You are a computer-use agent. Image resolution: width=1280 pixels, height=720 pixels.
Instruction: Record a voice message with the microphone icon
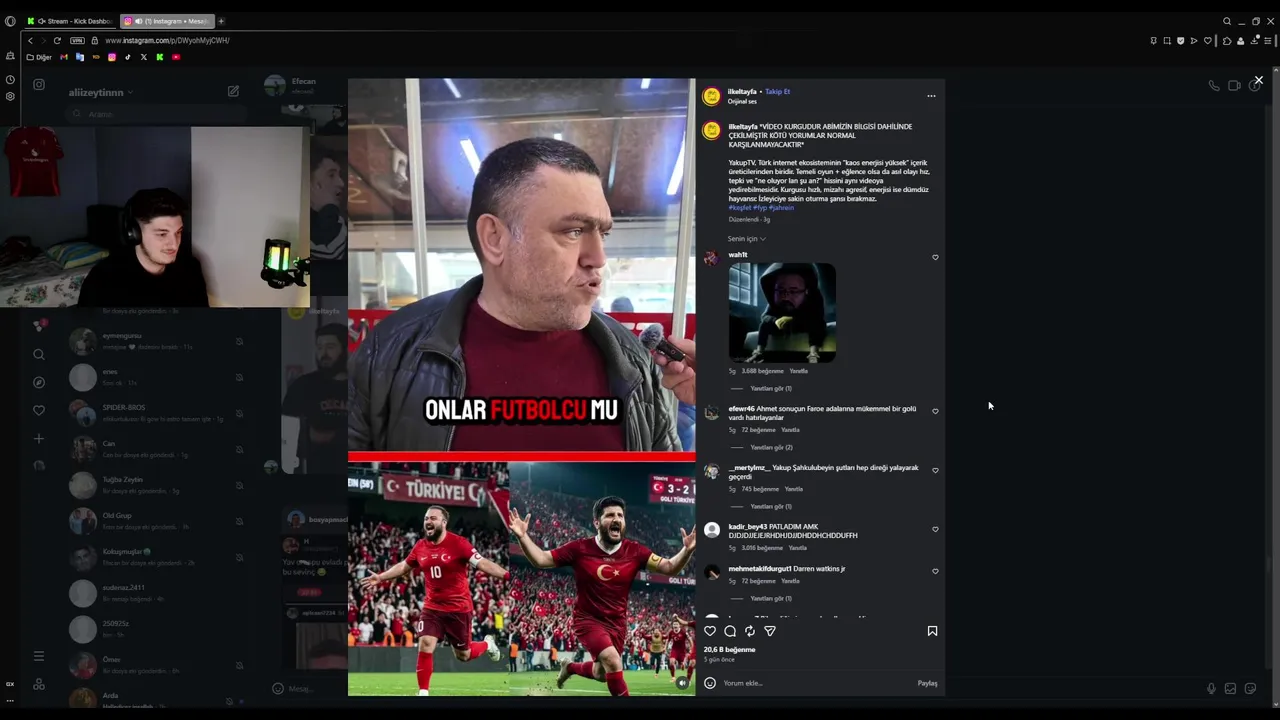click(x=1211, y=688)
